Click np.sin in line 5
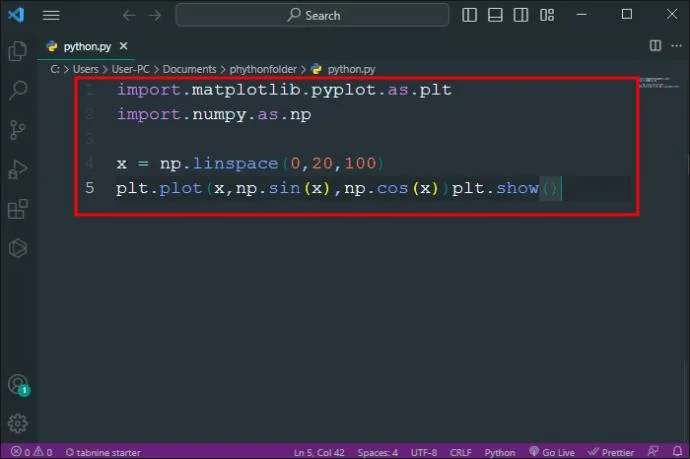Viewport: 690px width, 459px height. (268, 188)
